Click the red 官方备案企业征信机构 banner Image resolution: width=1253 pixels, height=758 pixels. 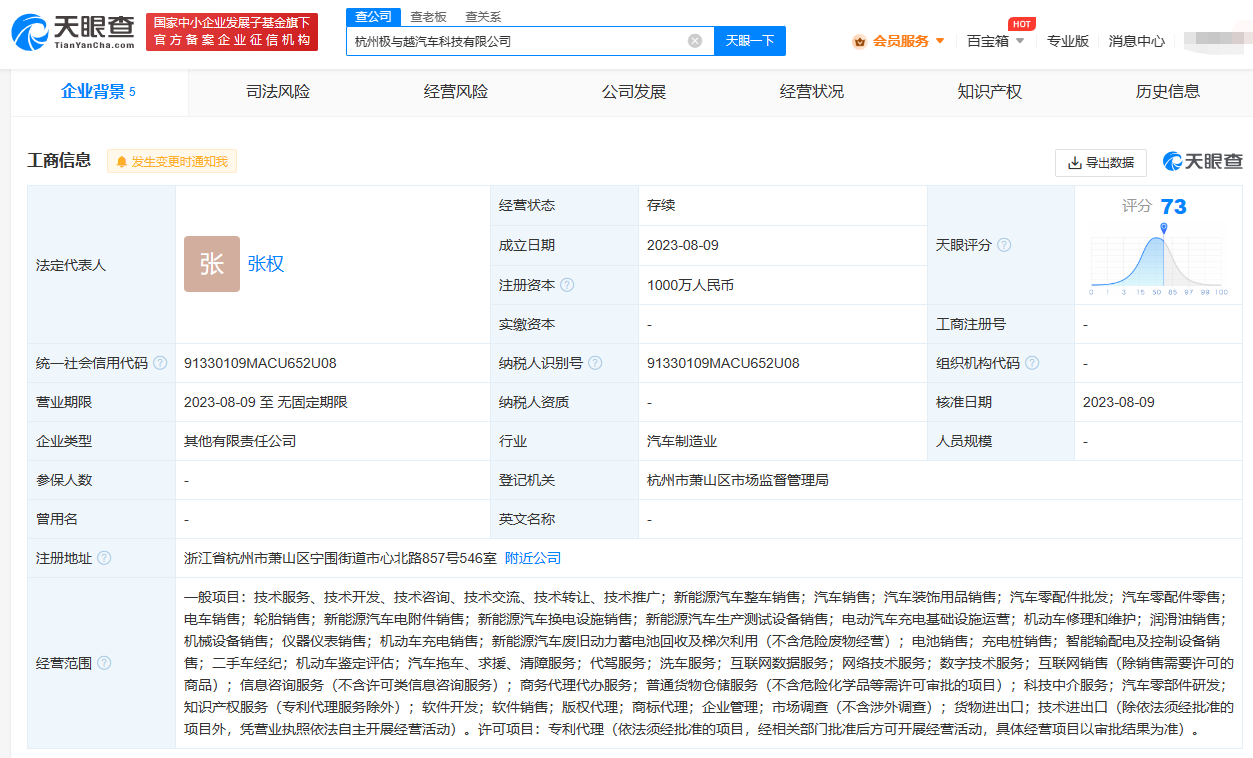coord(232,32)
